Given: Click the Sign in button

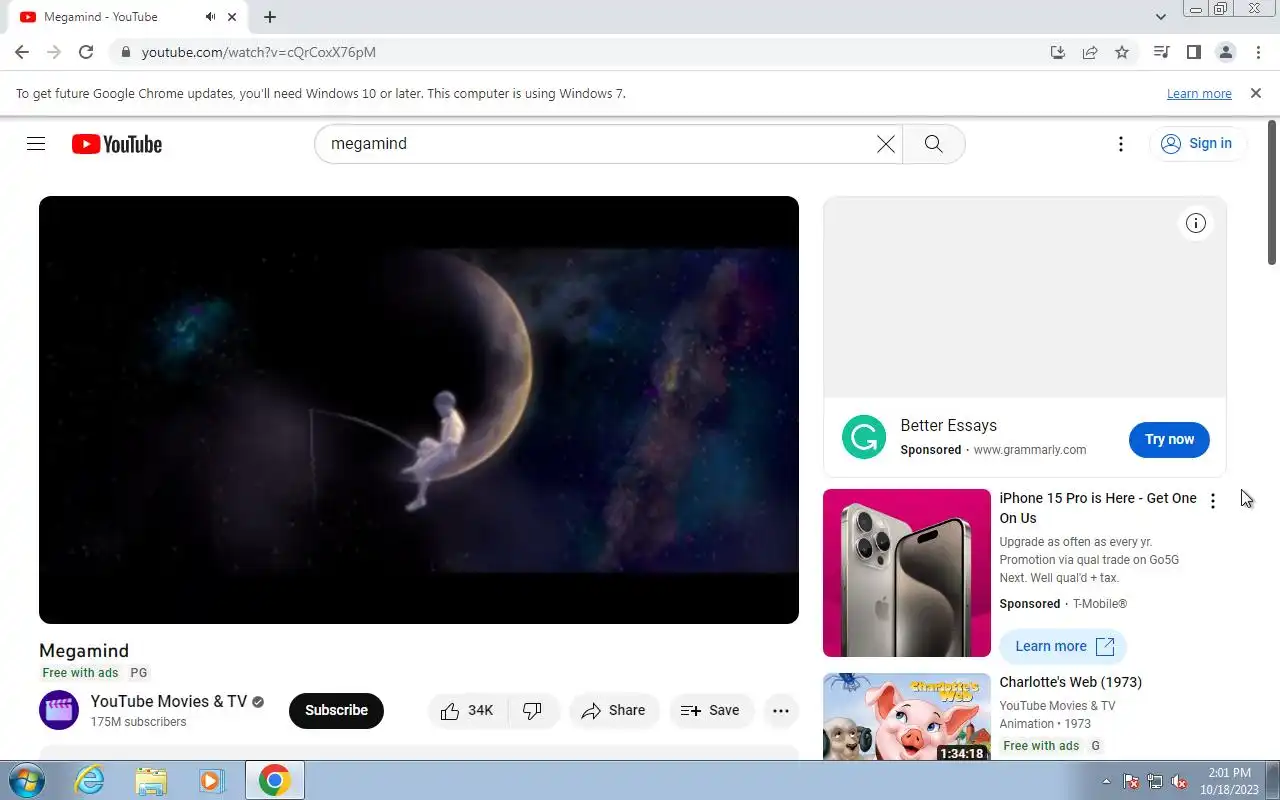Looking at the screenshot, I should [1197, 144].
